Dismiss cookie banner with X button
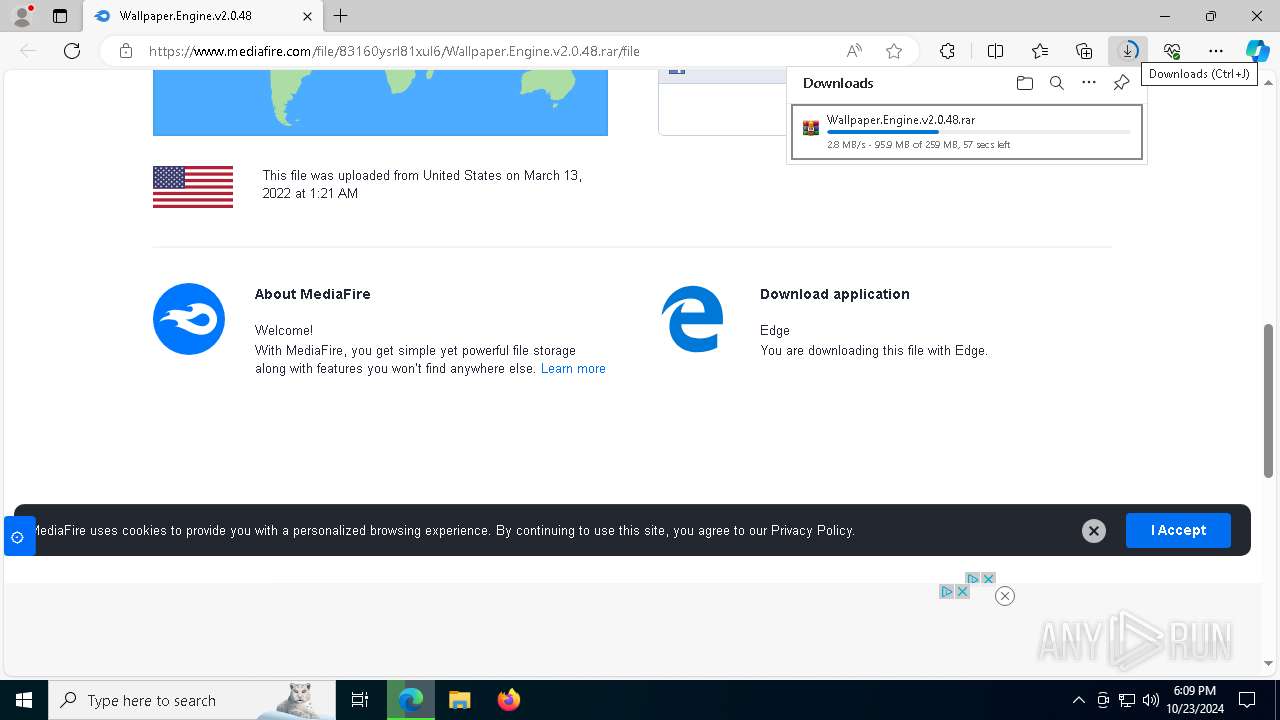 tap(1094, 531)
